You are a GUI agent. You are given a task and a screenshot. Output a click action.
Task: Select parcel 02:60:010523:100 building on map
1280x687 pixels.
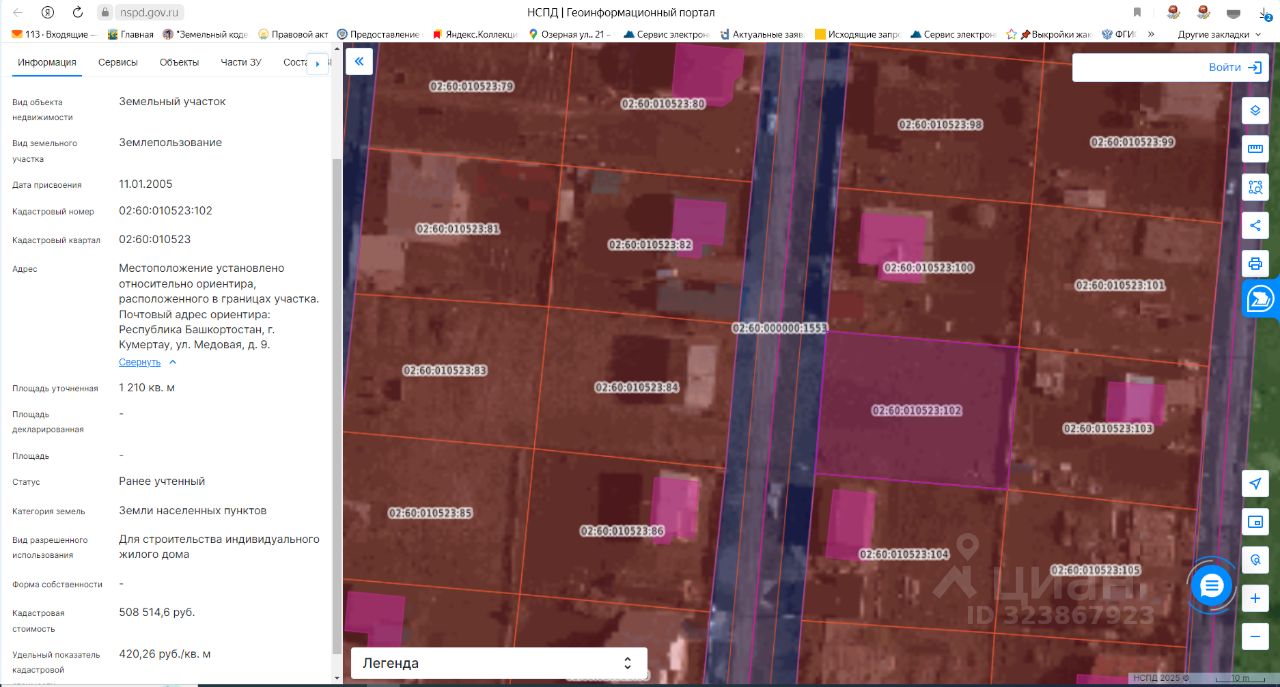893,238
